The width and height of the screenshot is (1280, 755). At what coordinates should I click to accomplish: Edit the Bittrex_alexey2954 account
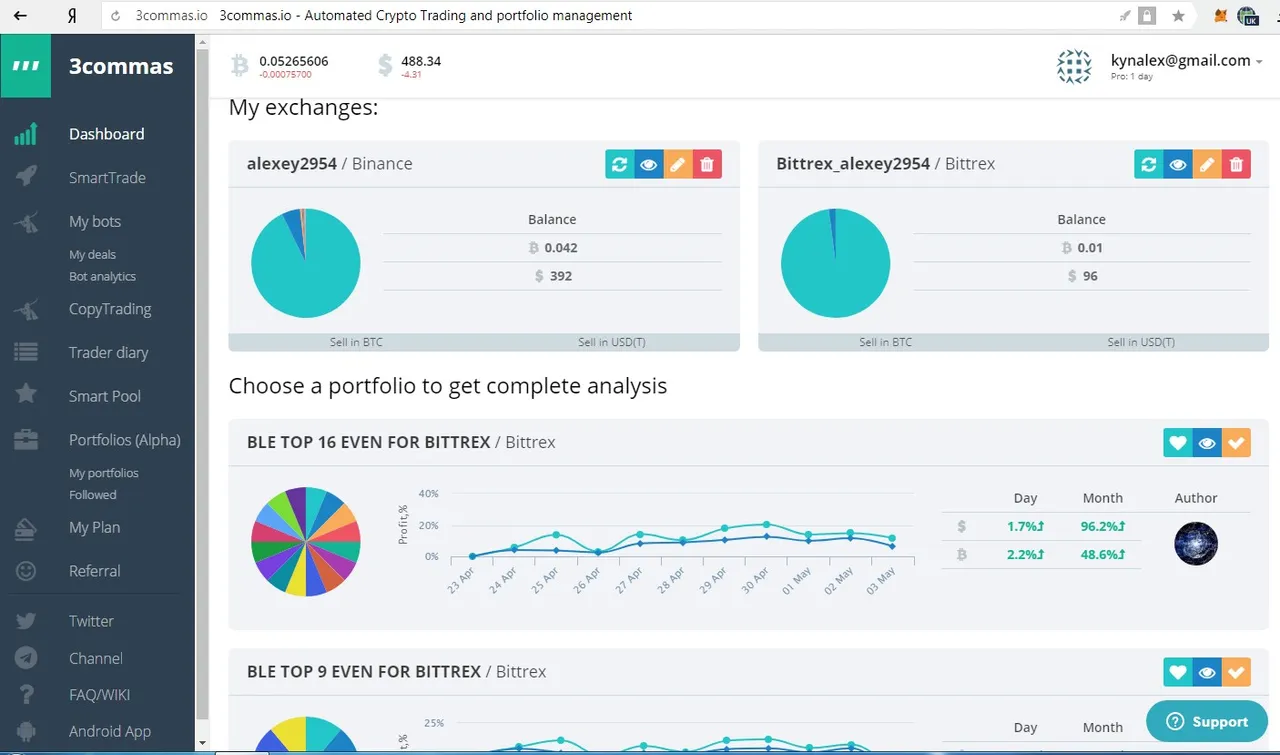click(x=1207, y=164)
